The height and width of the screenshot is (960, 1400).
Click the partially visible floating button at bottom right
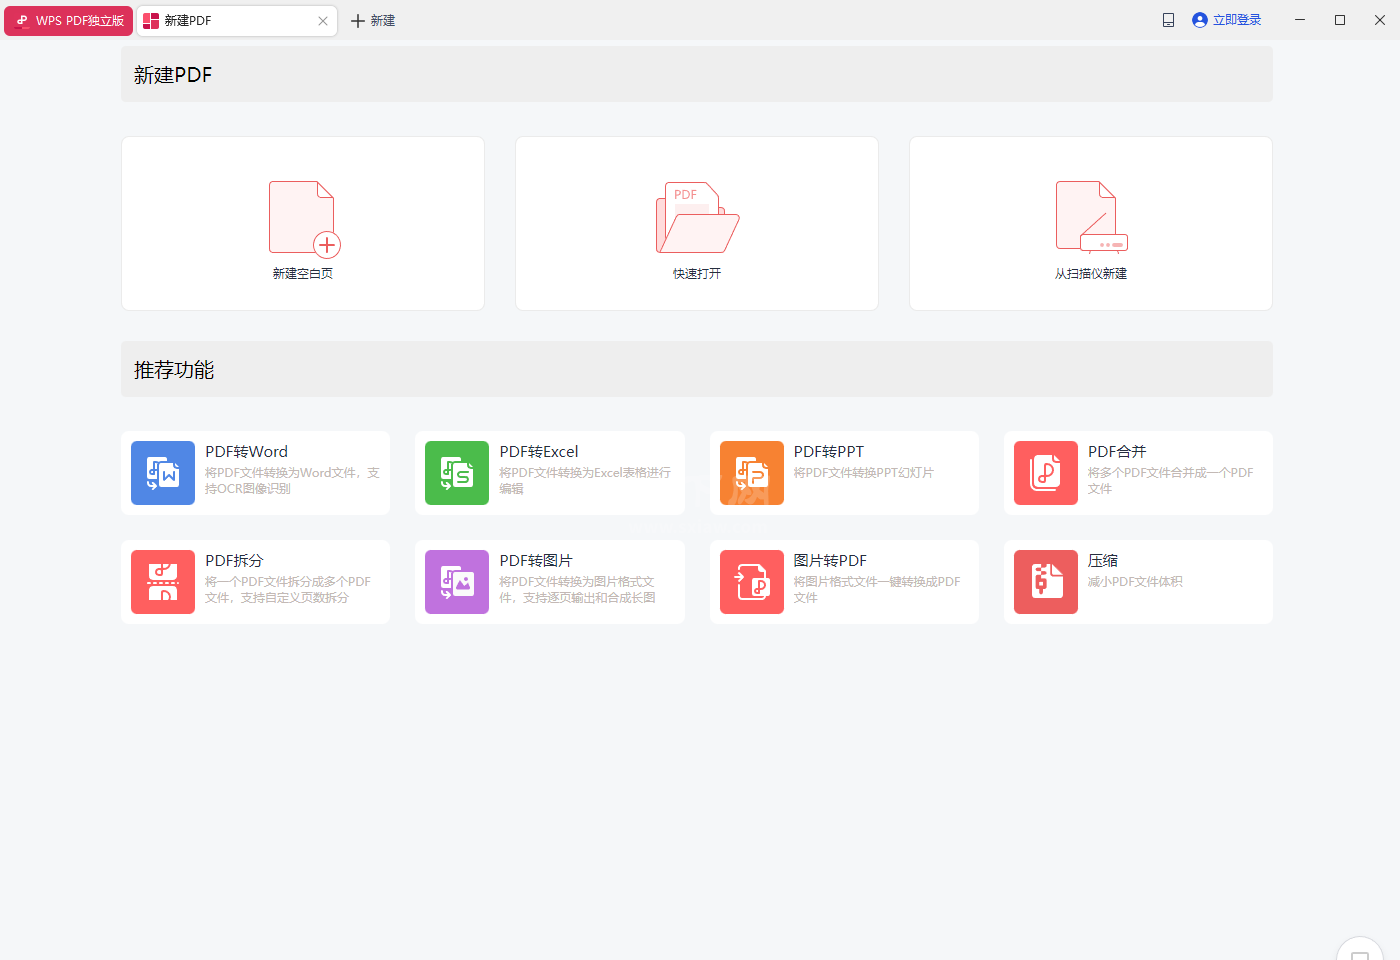(x=1360, y=949)
